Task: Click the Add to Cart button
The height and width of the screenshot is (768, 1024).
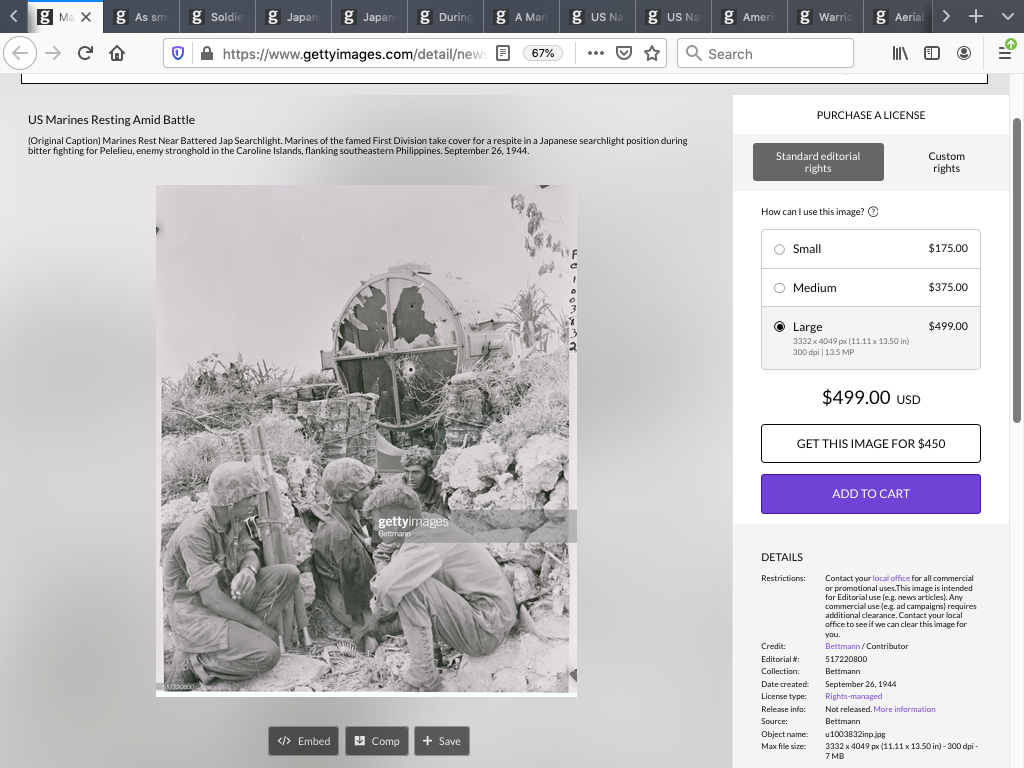Action: point(870,493)
